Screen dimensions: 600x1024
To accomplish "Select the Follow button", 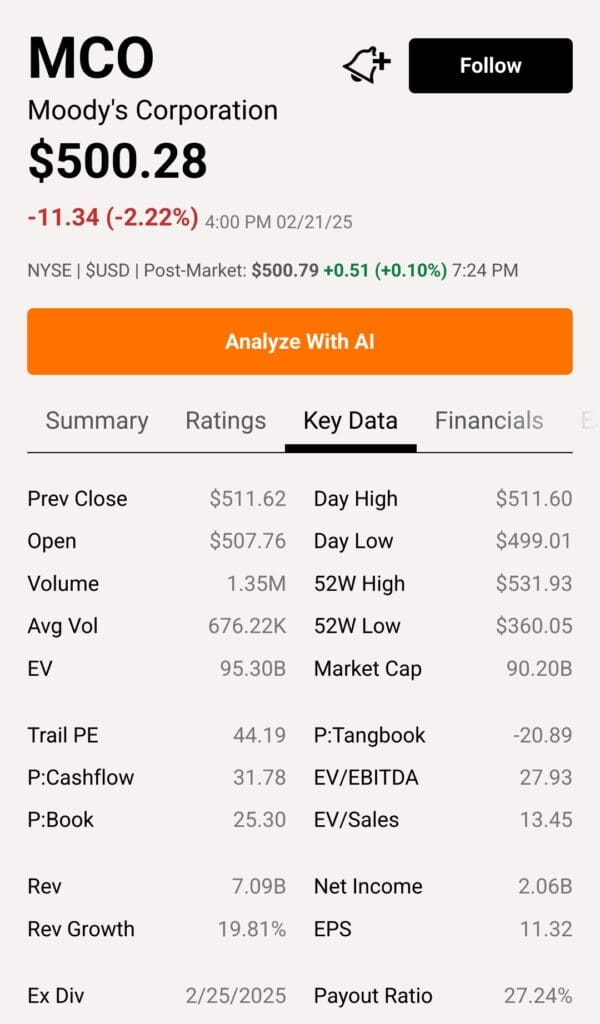I will pyautogui.click(x=490, y=65).
